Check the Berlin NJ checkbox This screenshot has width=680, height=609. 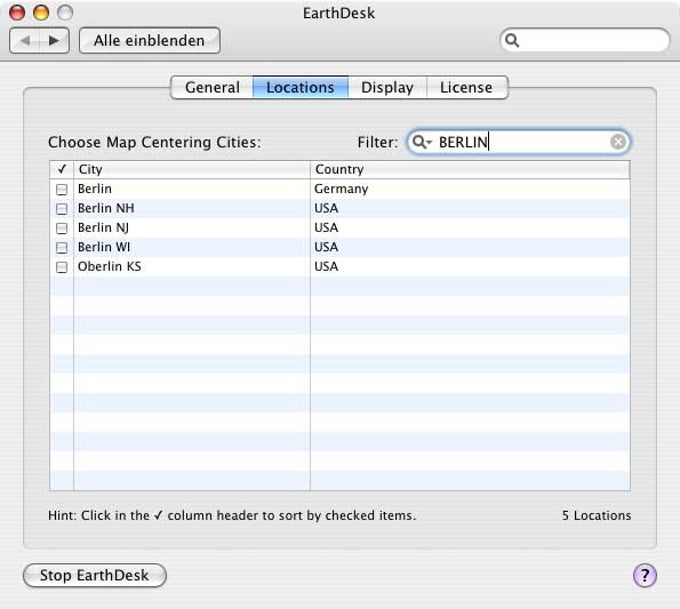coord(62,228)
